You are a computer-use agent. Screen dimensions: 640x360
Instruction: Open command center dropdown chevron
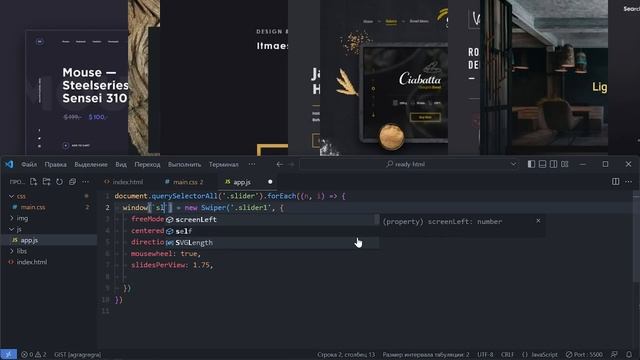513,164
